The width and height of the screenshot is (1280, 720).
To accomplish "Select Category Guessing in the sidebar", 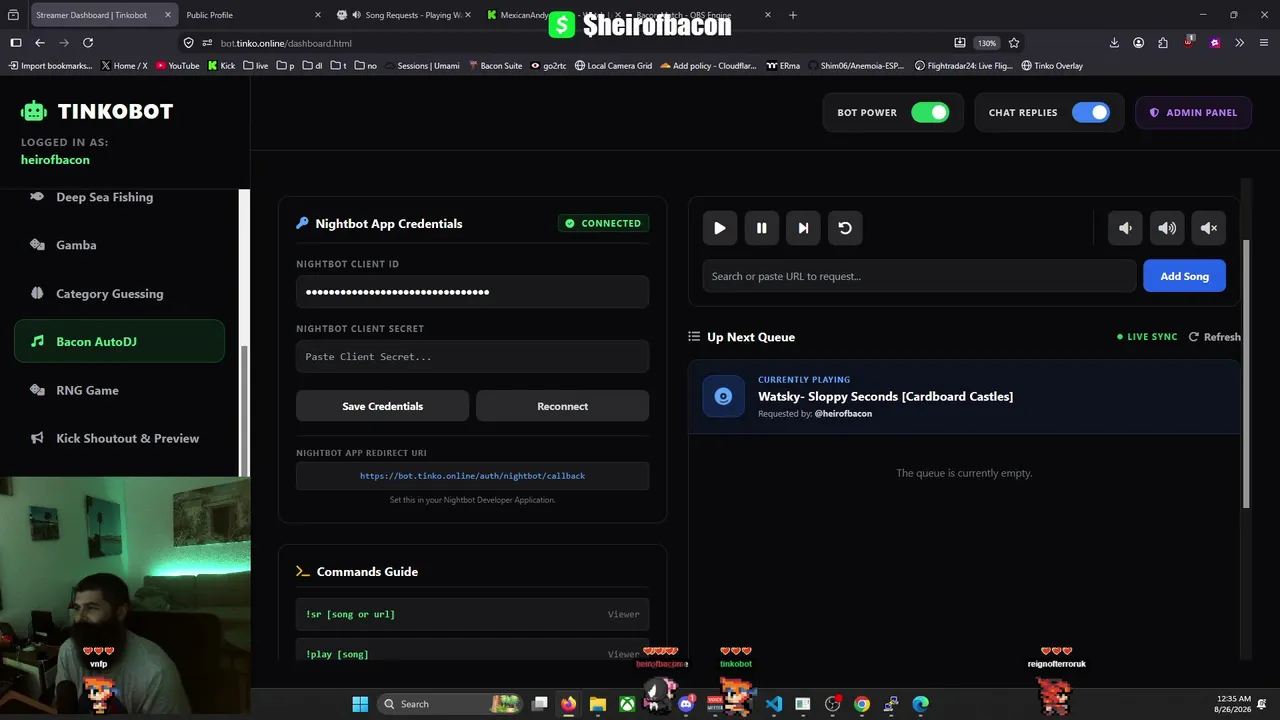I will tap(119, 293).
